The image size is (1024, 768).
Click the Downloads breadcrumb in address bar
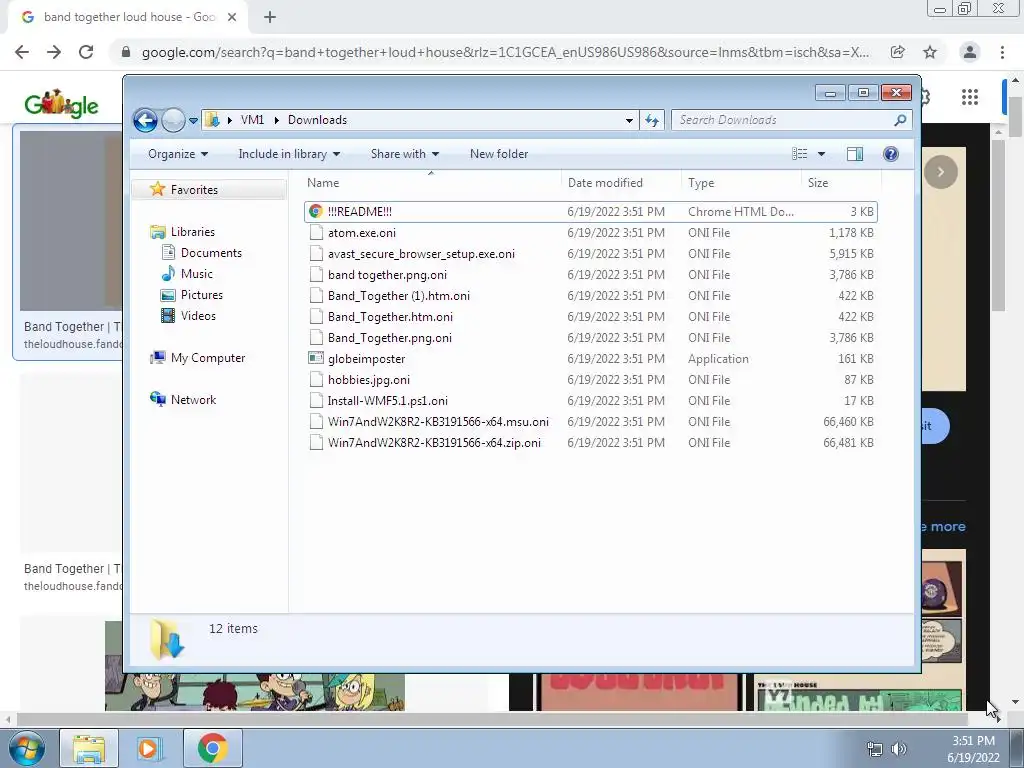pos(317,120)
